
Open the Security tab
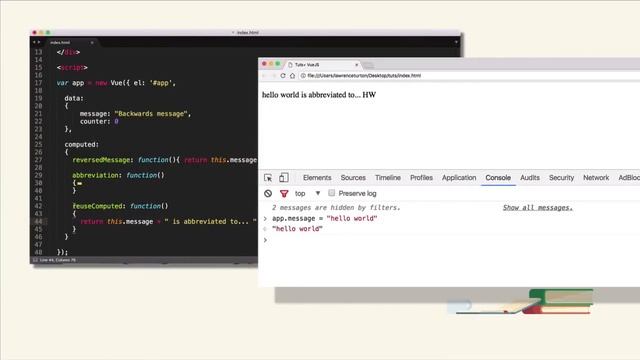(x=561, y=178)
